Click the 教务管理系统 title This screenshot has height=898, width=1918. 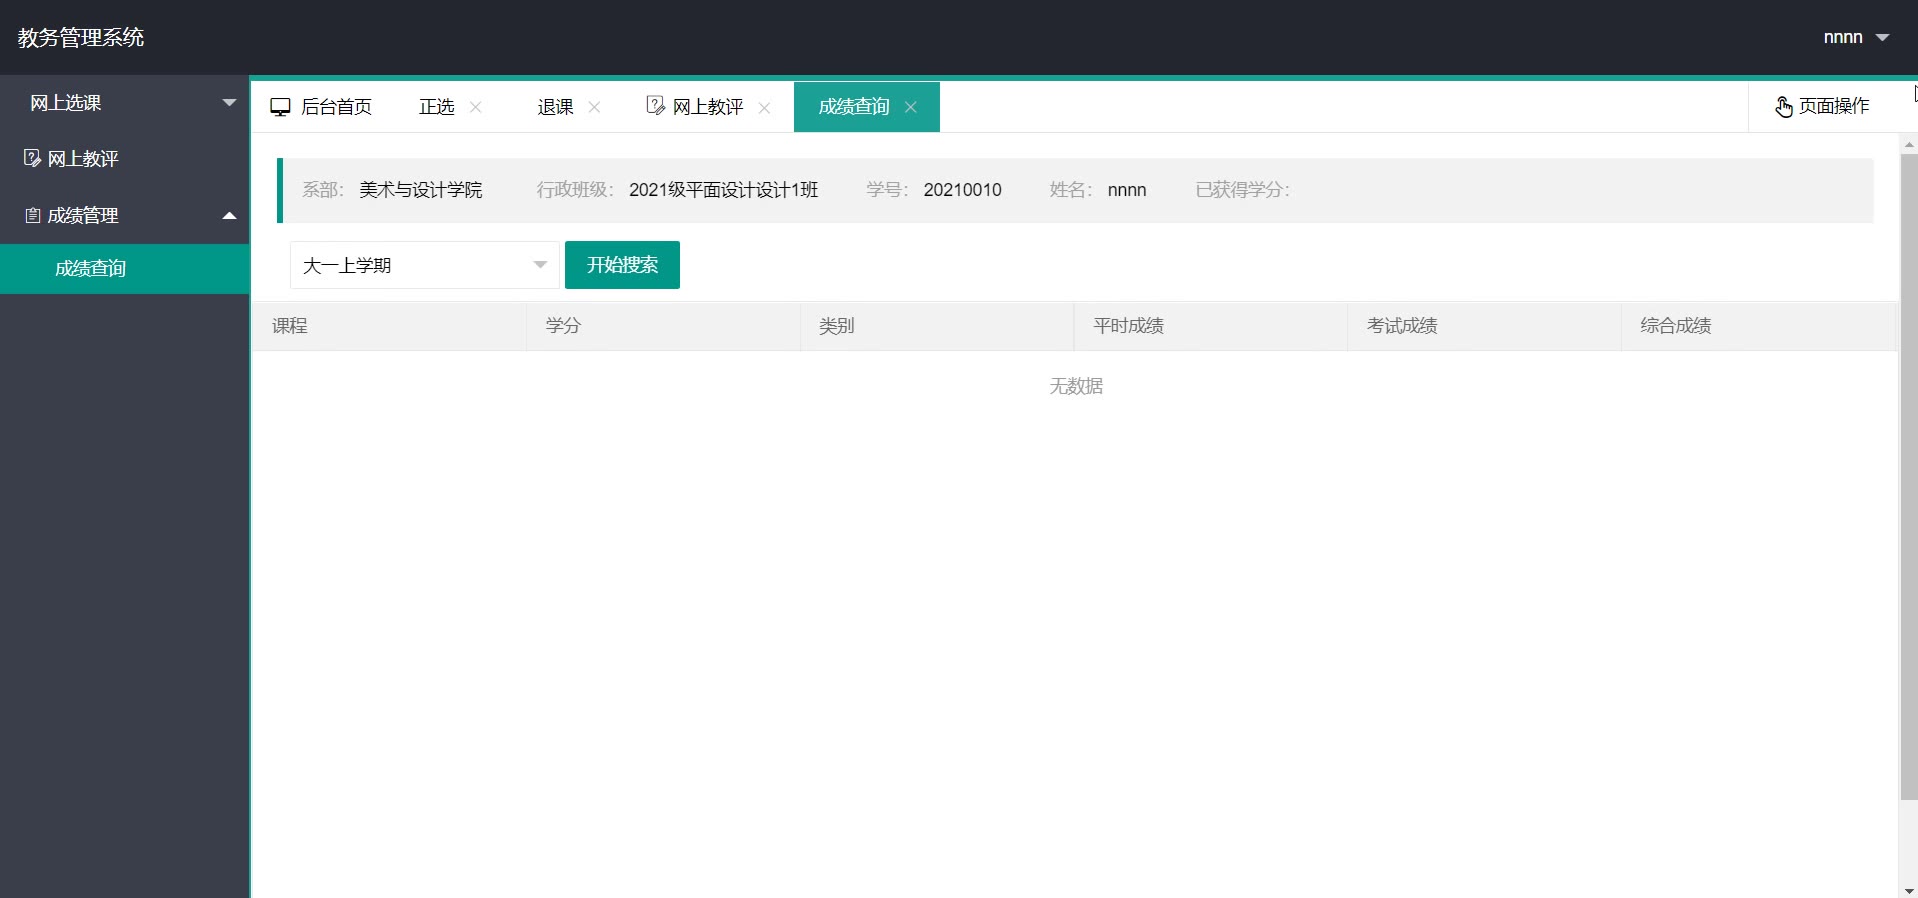(81, 38)
